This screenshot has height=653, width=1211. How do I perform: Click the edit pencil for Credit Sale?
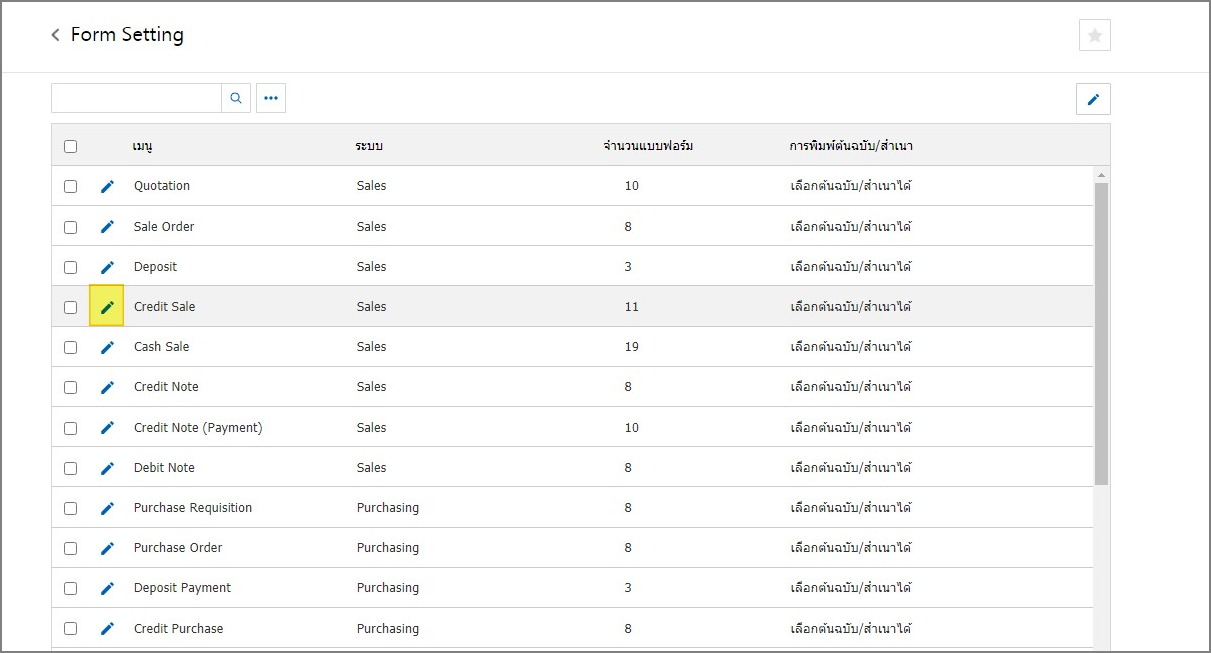[x=107, y=307]
